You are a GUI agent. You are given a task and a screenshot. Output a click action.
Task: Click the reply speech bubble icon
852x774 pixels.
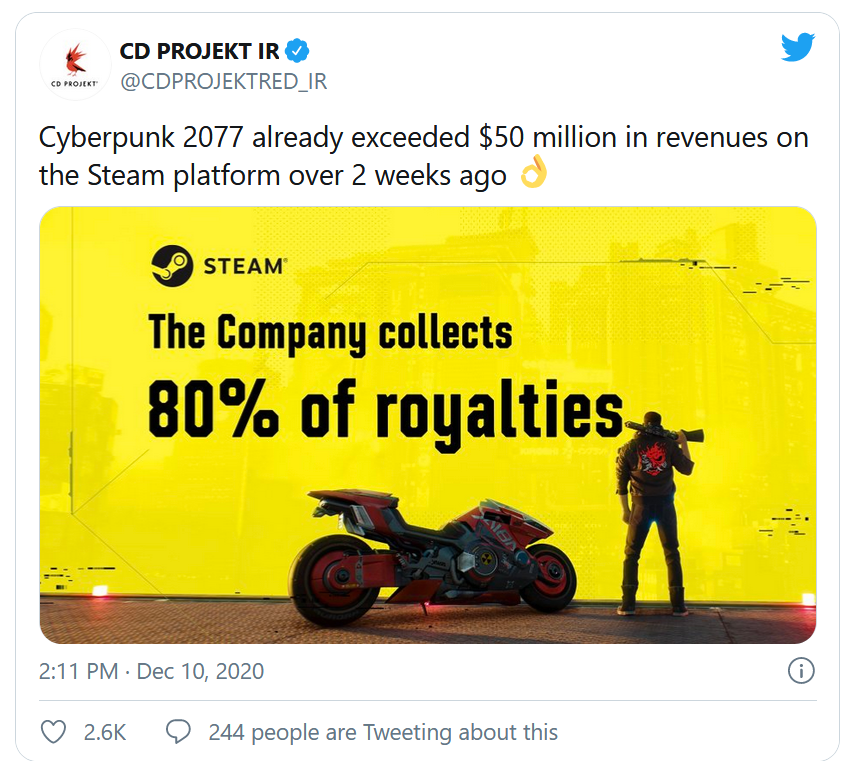point(178,732)
